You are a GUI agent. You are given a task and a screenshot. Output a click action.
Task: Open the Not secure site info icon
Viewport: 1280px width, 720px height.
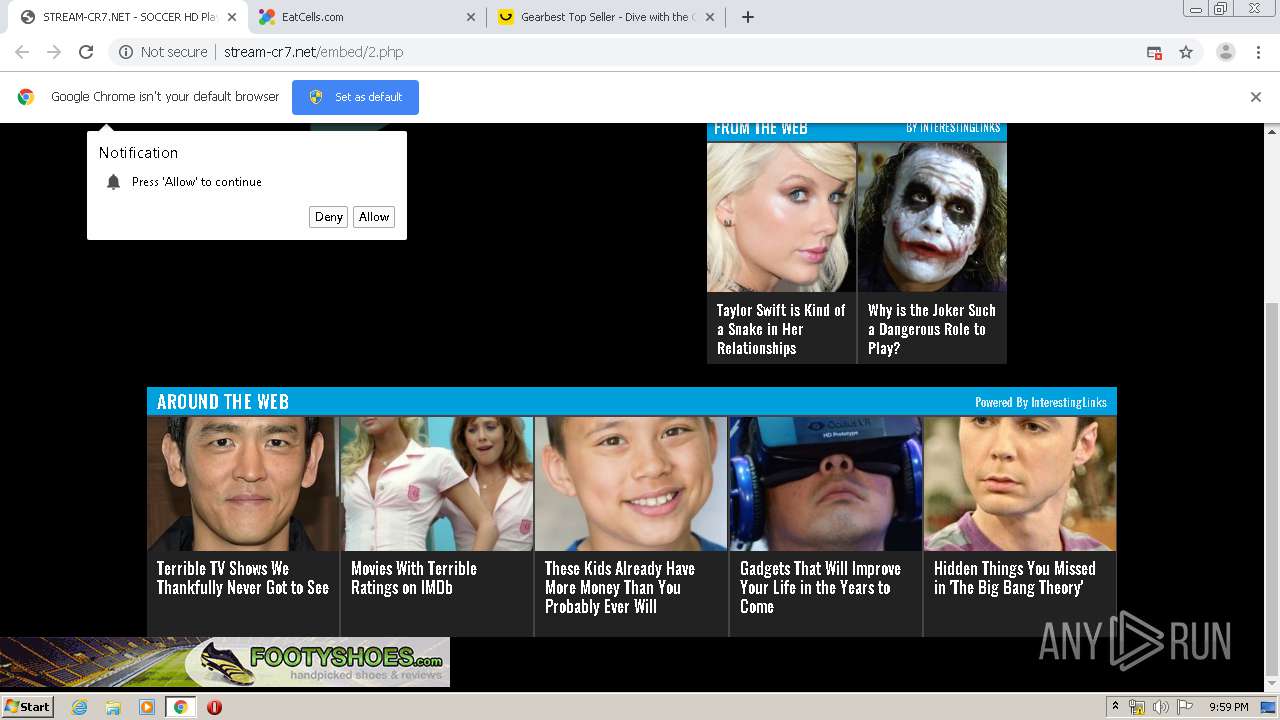pos(126,52)
